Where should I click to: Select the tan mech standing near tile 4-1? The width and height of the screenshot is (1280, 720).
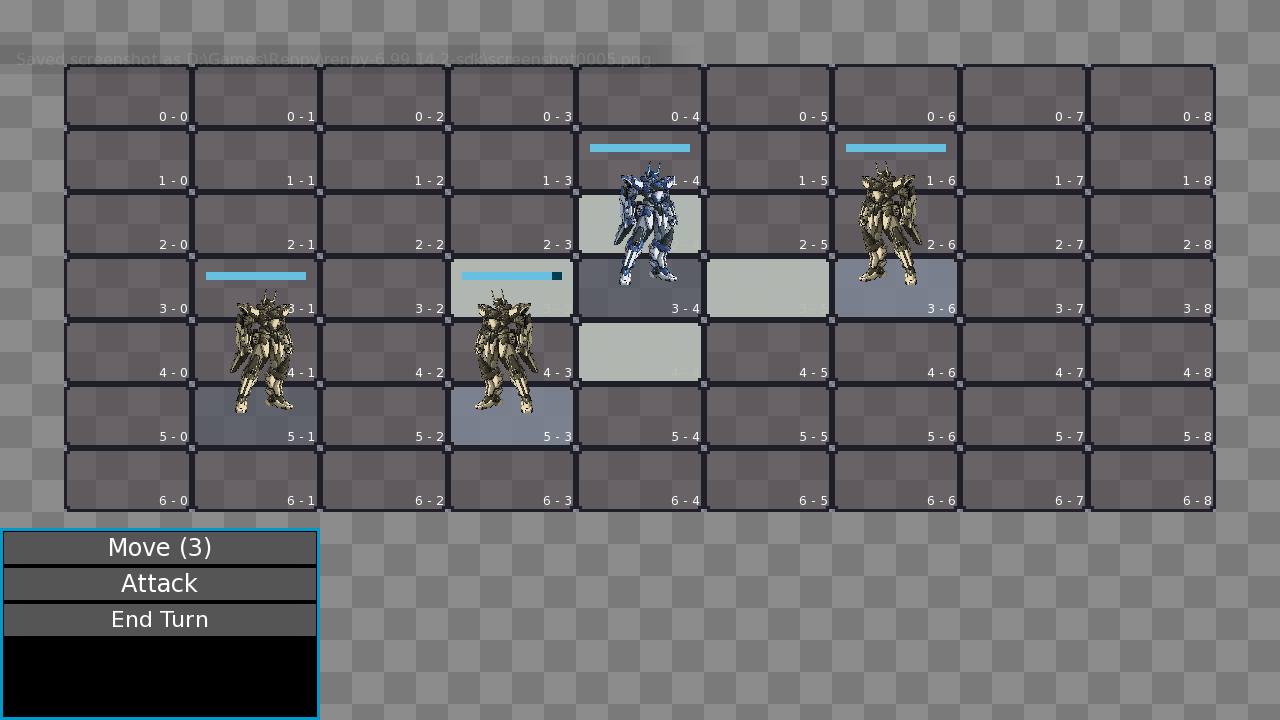click(262, 352)
